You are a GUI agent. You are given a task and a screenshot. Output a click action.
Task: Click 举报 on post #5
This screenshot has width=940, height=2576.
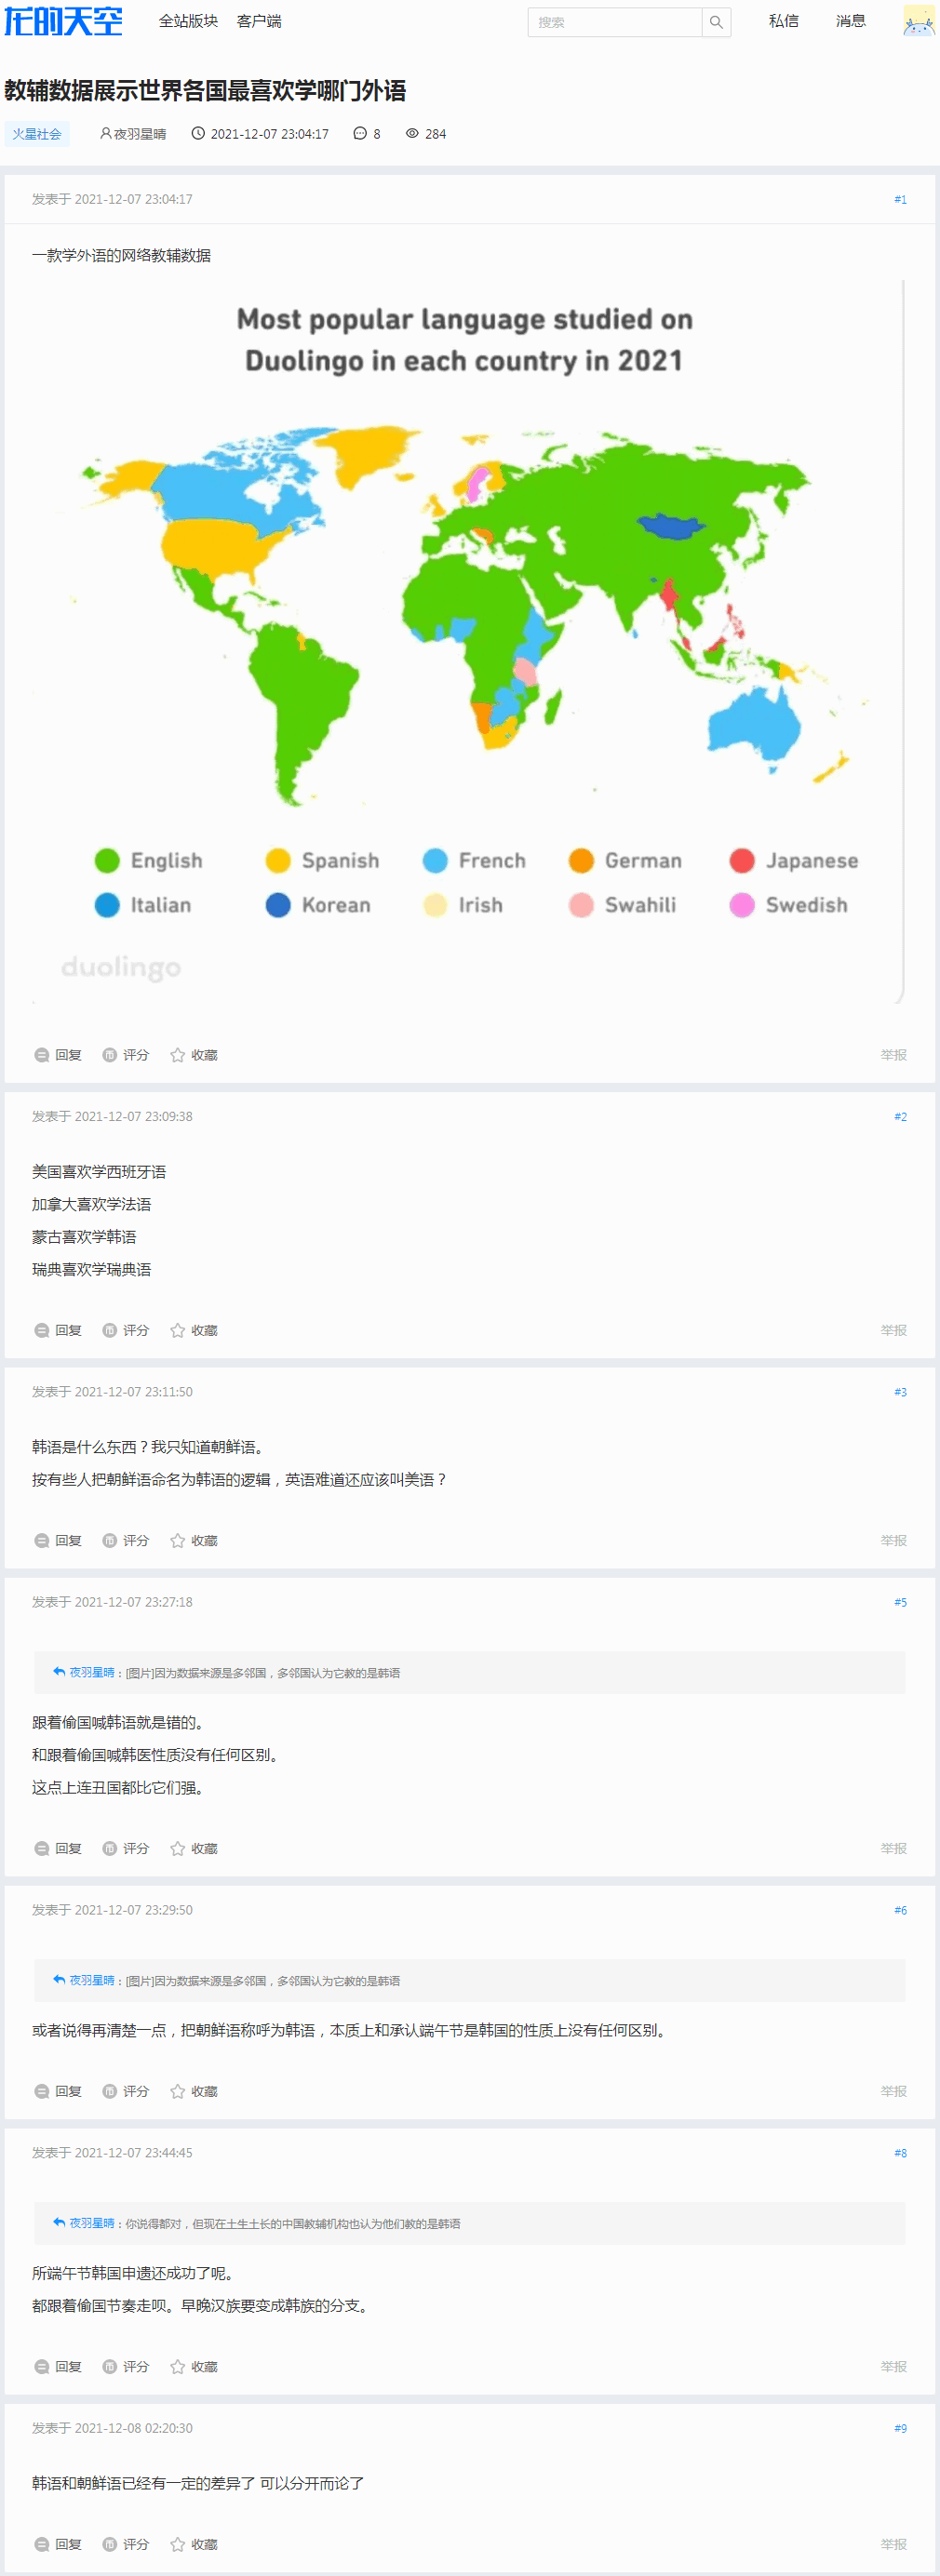(x=894, y=1848)
